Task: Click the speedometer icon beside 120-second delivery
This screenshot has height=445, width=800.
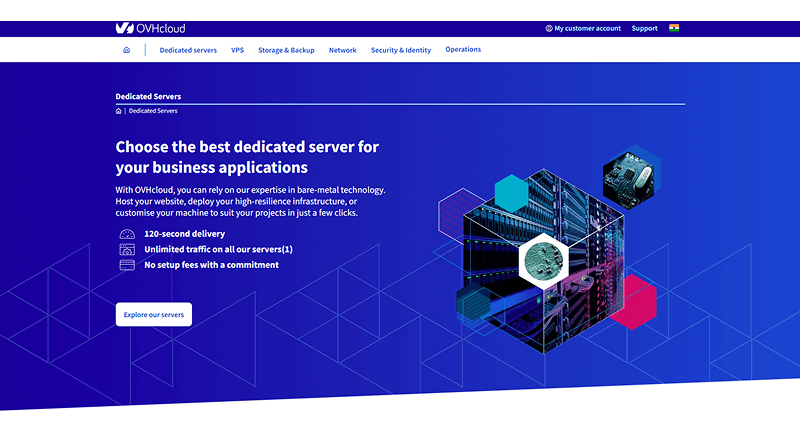Action: (x=127, y=234)
